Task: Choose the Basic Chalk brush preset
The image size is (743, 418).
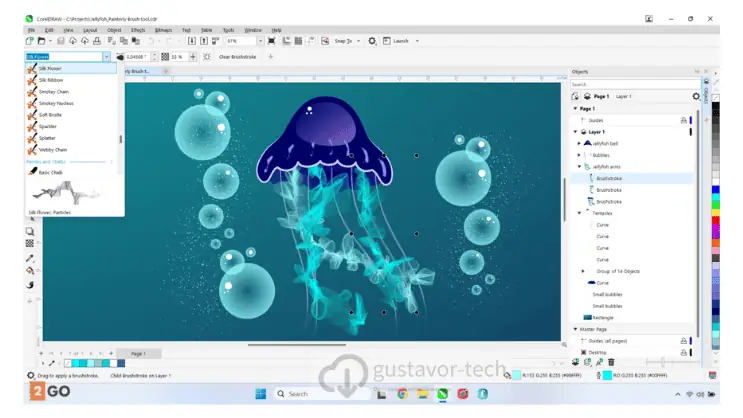Action: click(x=71, y=173)
